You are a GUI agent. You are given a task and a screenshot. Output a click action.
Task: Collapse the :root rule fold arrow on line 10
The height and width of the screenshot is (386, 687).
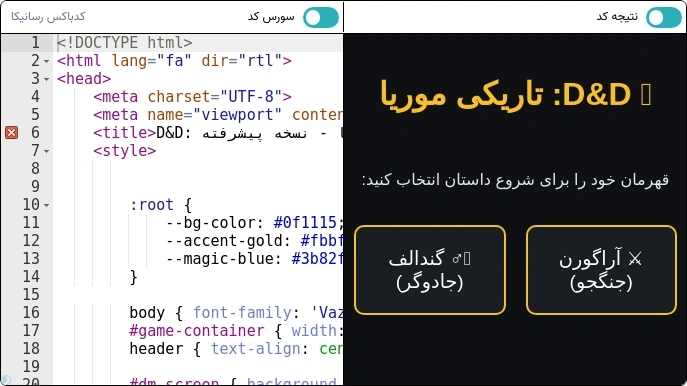(x=46, y=205)
